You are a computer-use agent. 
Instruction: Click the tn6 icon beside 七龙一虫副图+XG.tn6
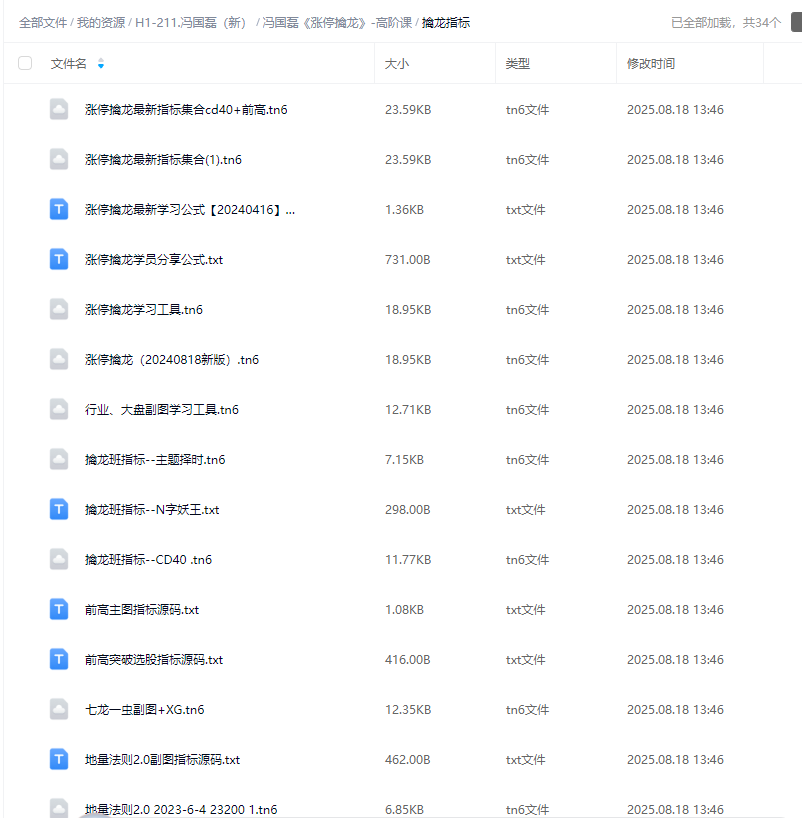click(x=58, y=709)
